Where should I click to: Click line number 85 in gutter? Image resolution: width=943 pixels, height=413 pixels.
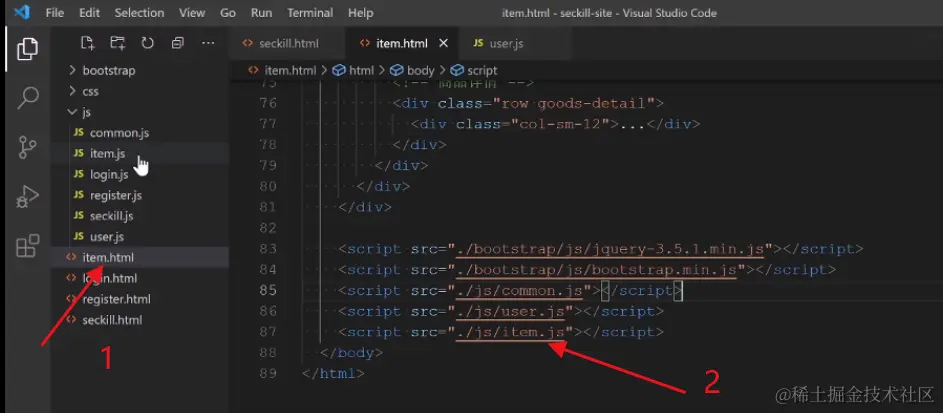click(268, 290)
